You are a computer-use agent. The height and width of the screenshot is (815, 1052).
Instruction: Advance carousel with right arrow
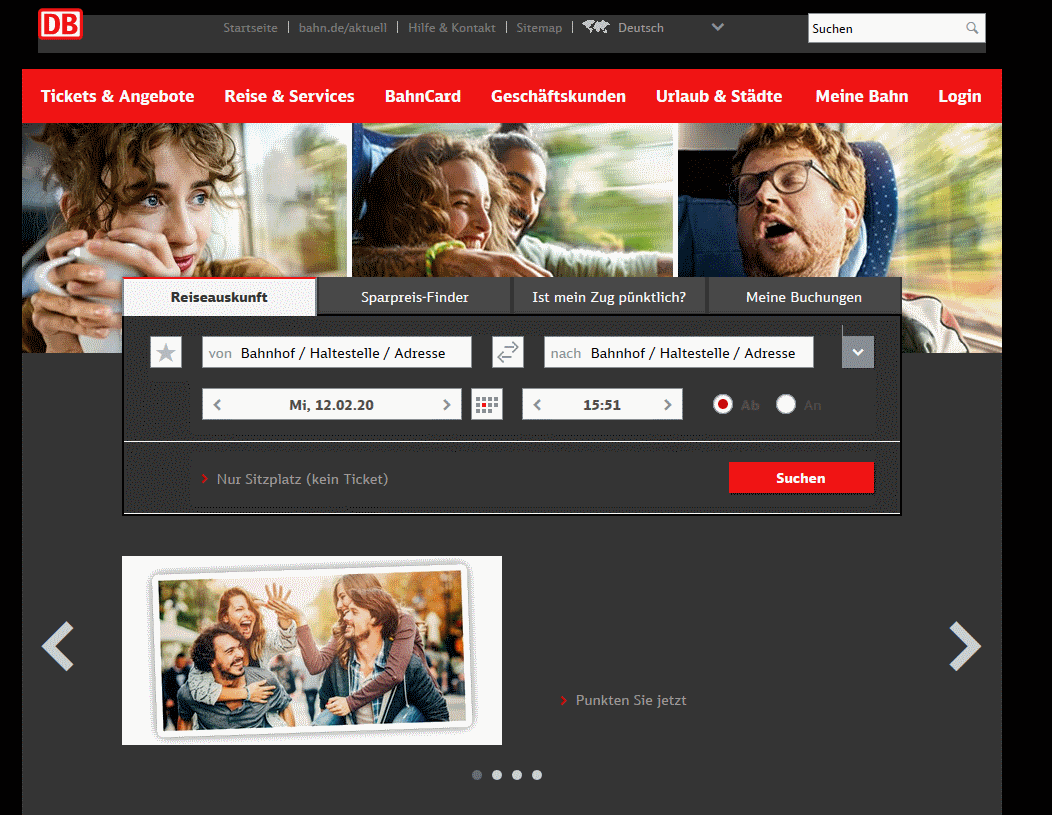964,647
